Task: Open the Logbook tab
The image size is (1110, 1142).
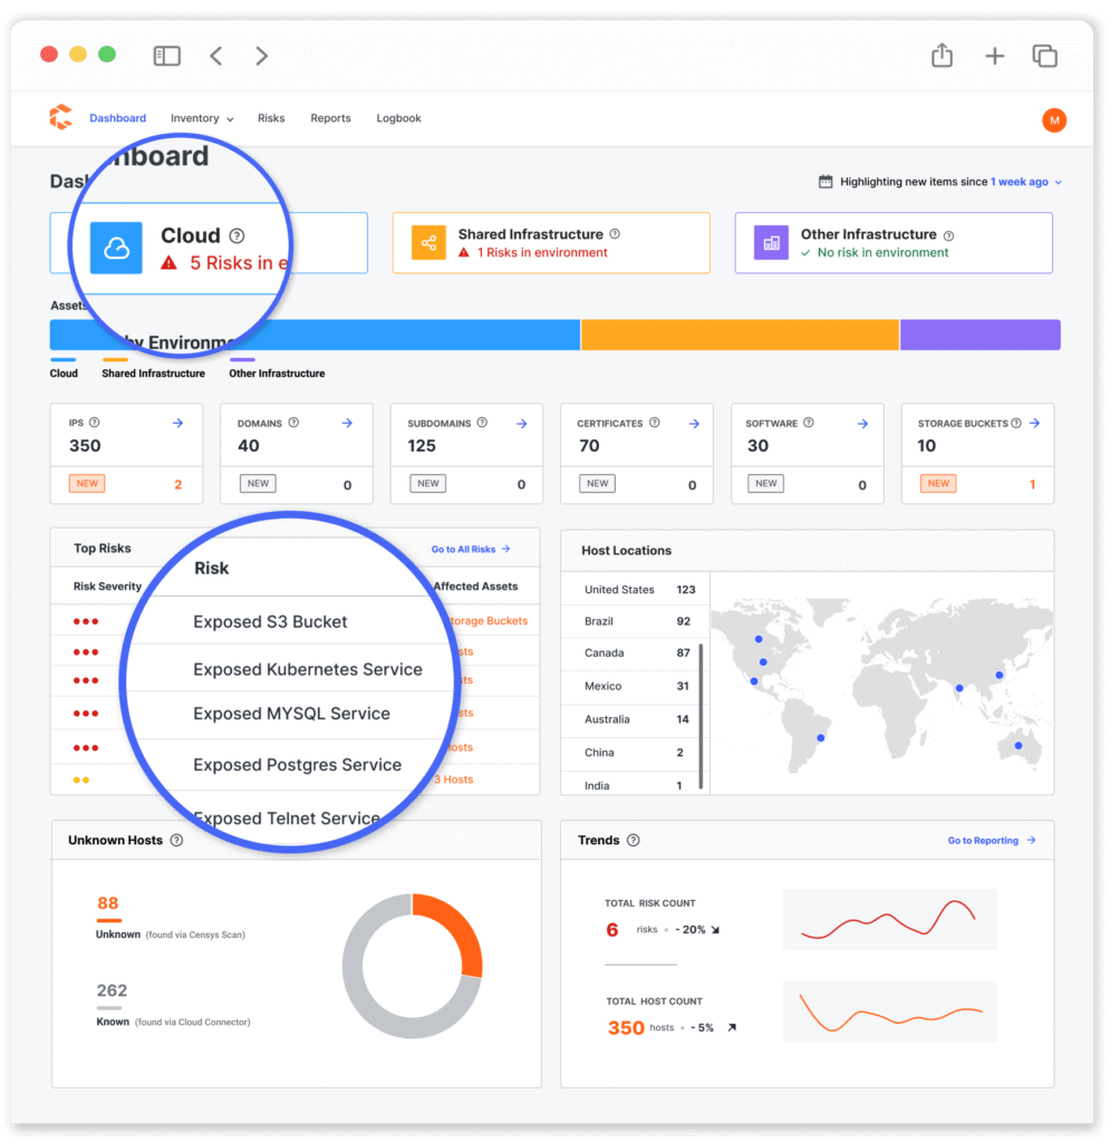Action: pos(398,118)
